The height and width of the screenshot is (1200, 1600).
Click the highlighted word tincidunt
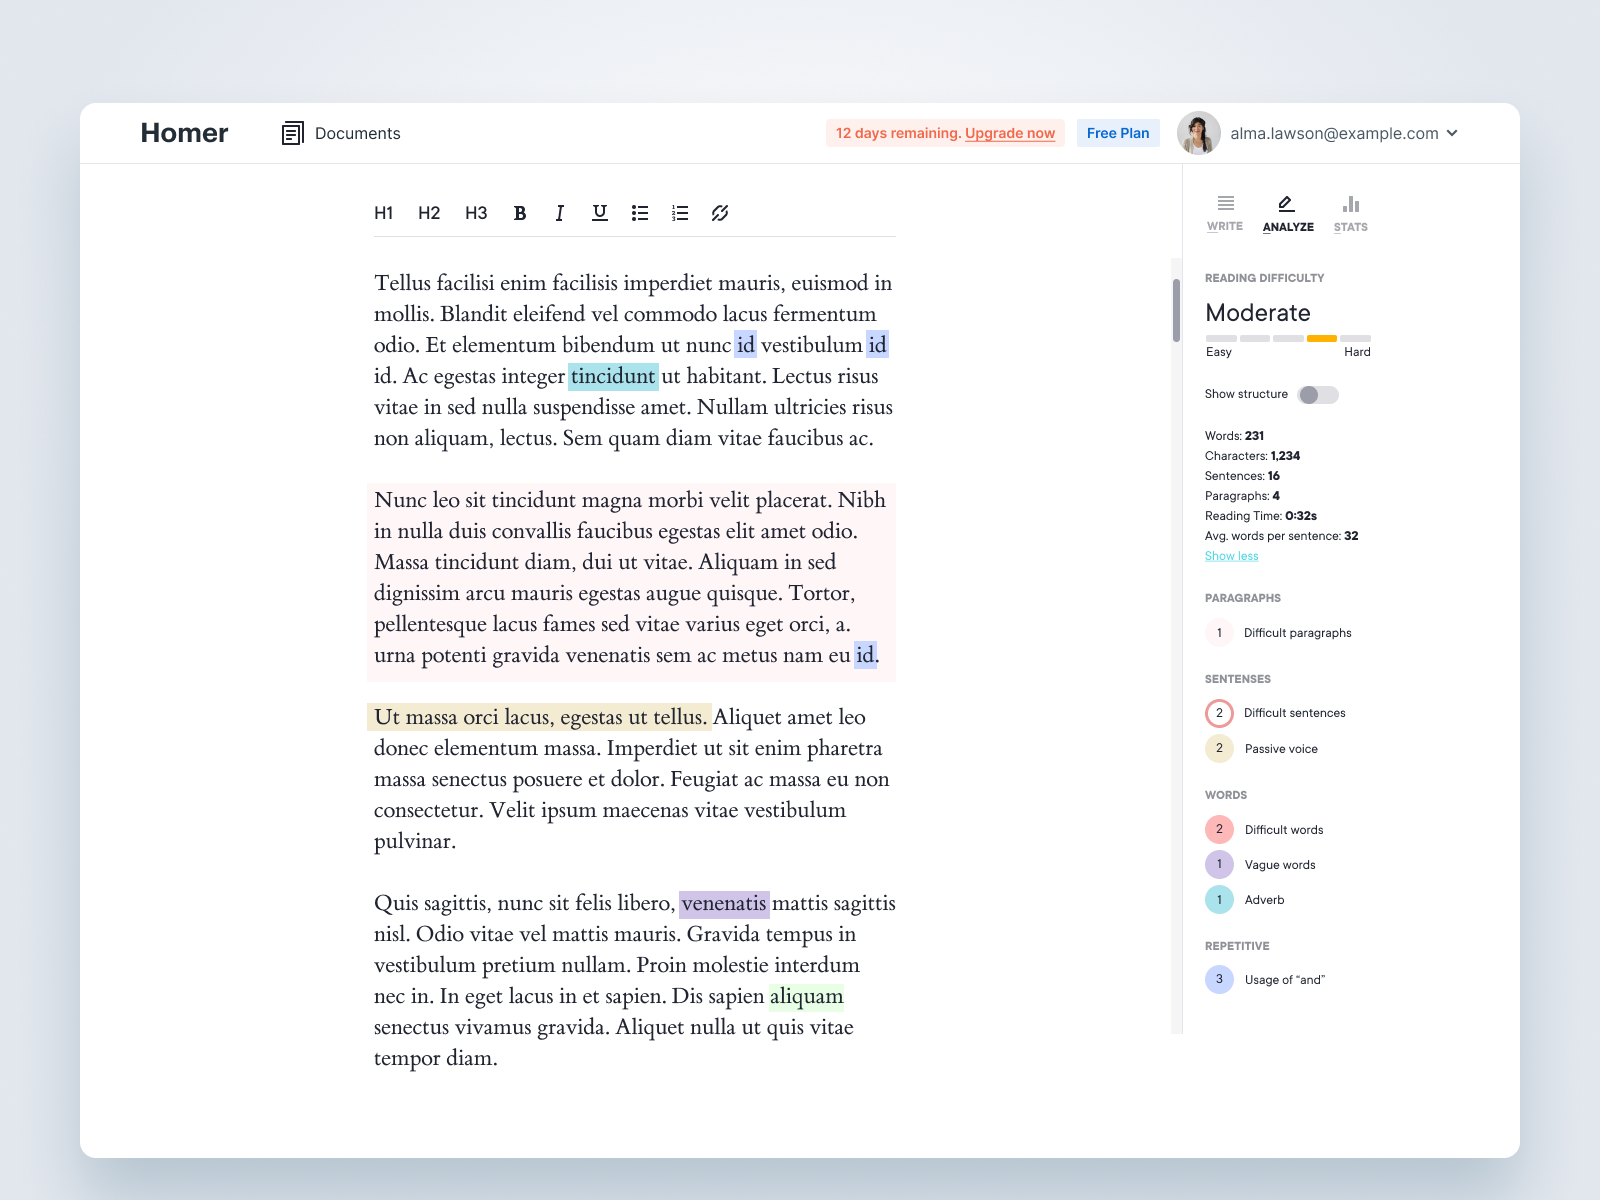tap(613, 376)
